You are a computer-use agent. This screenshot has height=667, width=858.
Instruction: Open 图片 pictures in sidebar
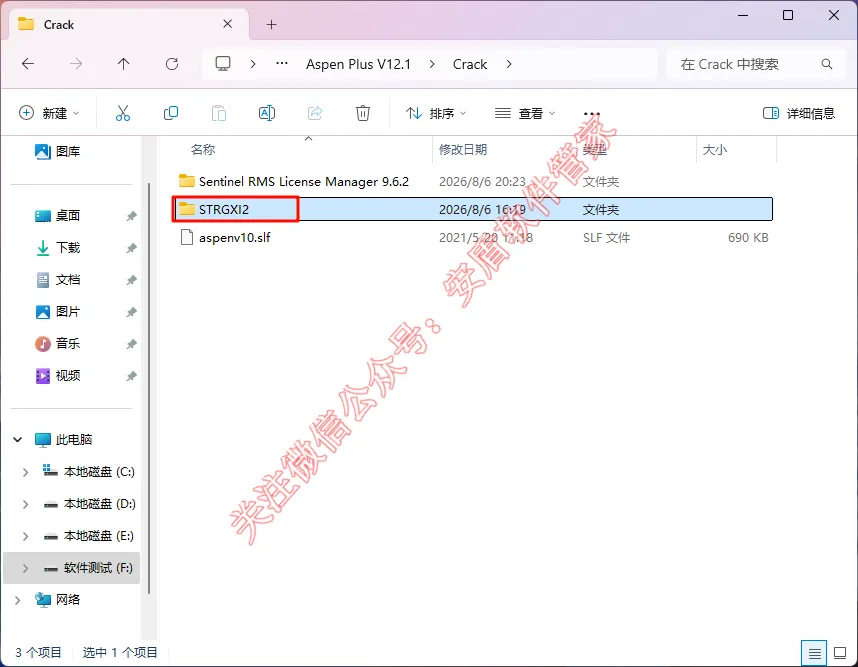tap(57, 312)
